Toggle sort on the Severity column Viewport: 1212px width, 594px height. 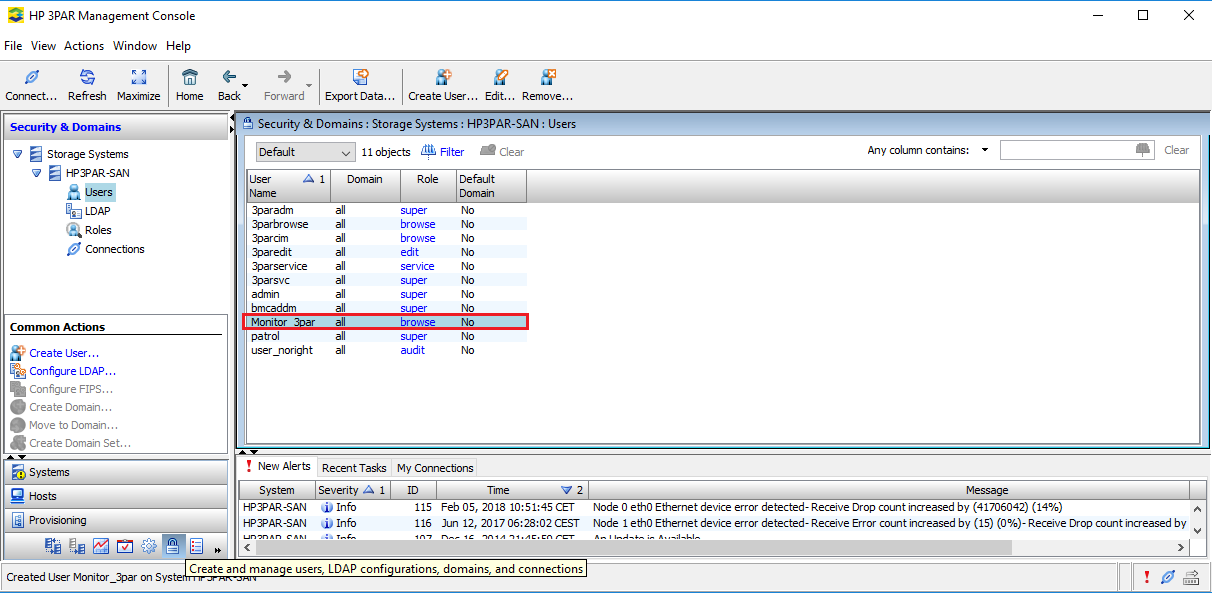click(x=341, y=490)
